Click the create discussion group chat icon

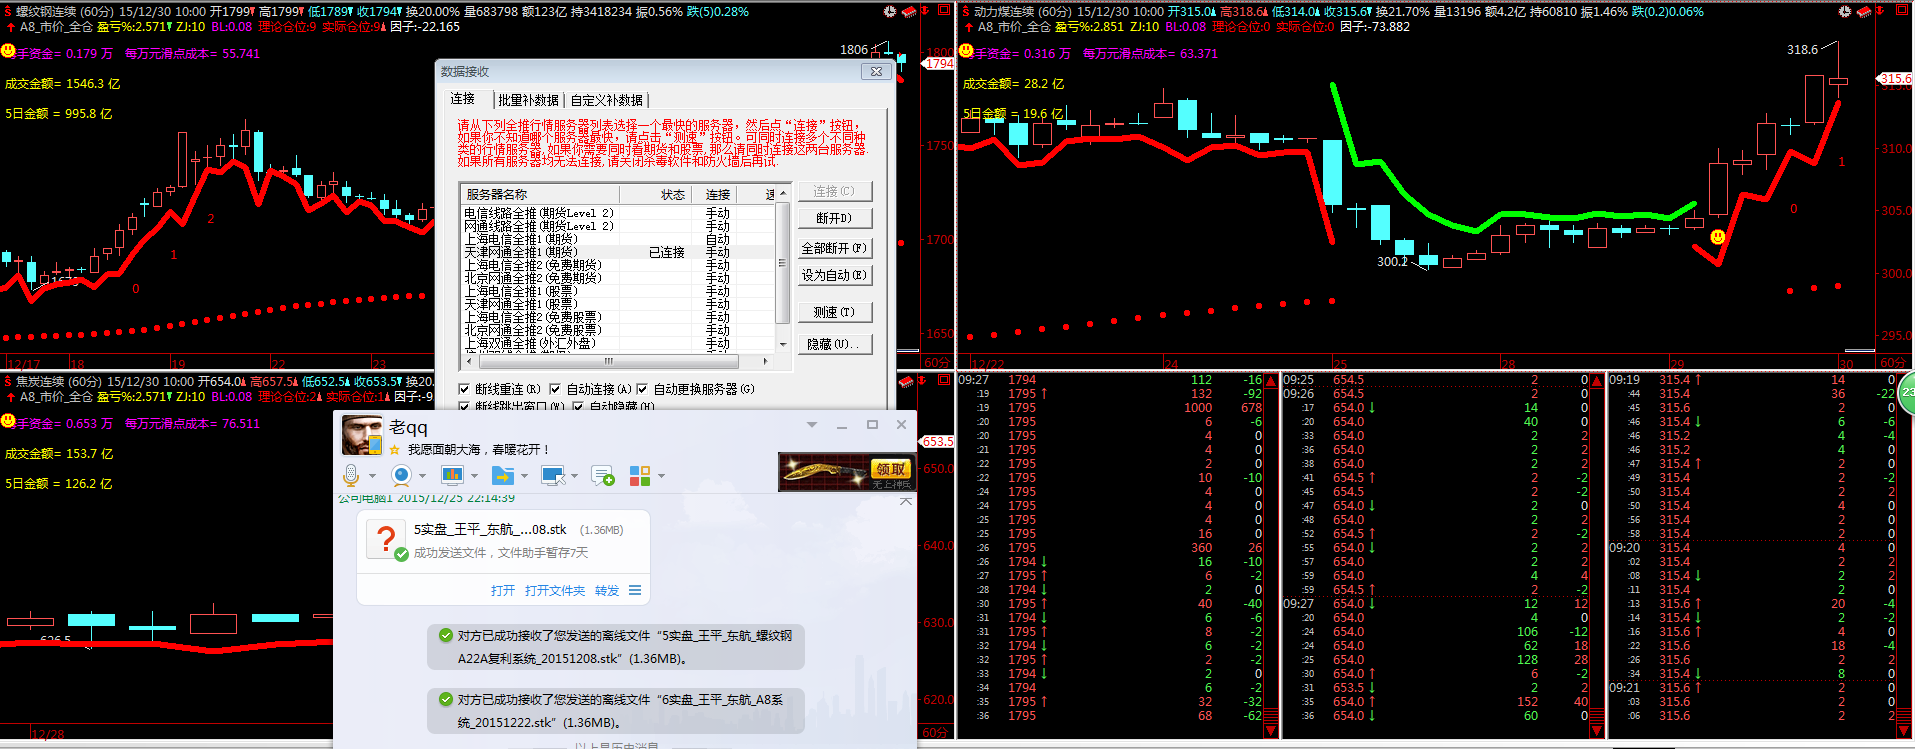click(x=602, y=476)
